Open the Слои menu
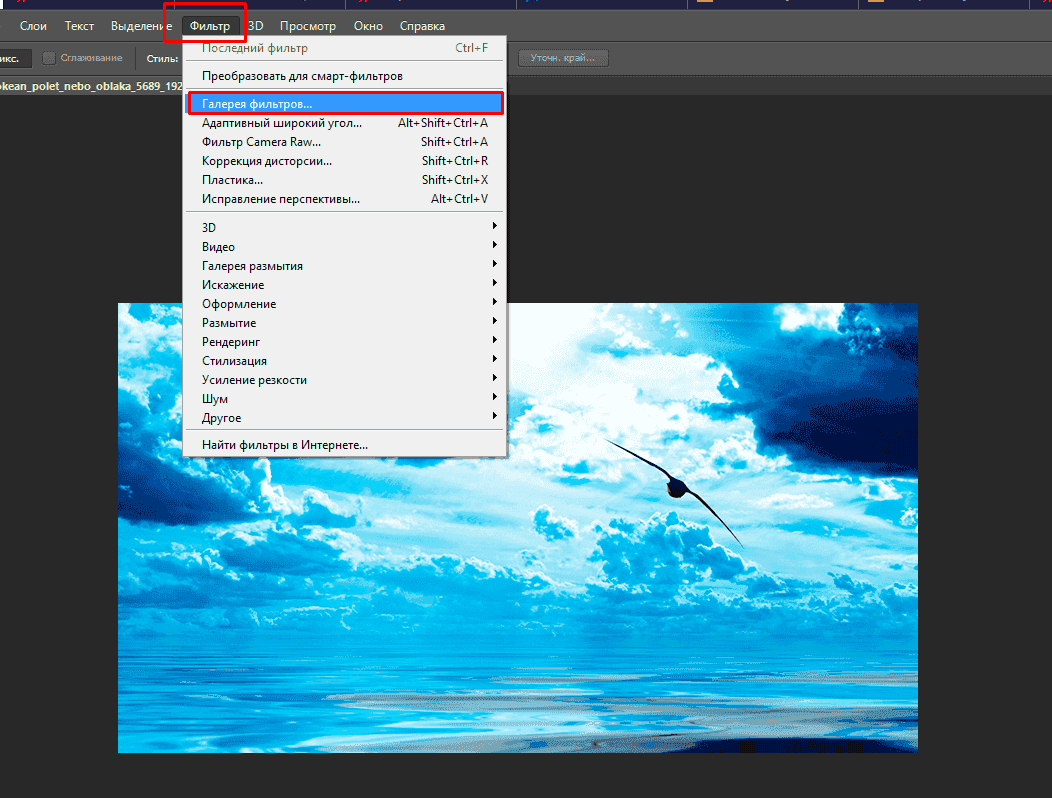The image size is (1052, 798). coord(33,26)
